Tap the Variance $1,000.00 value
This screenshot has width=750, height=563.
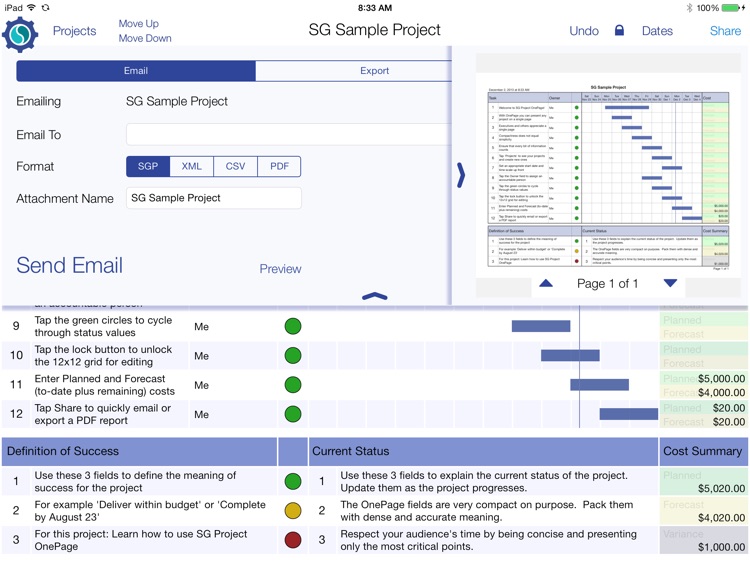[721, 547]
